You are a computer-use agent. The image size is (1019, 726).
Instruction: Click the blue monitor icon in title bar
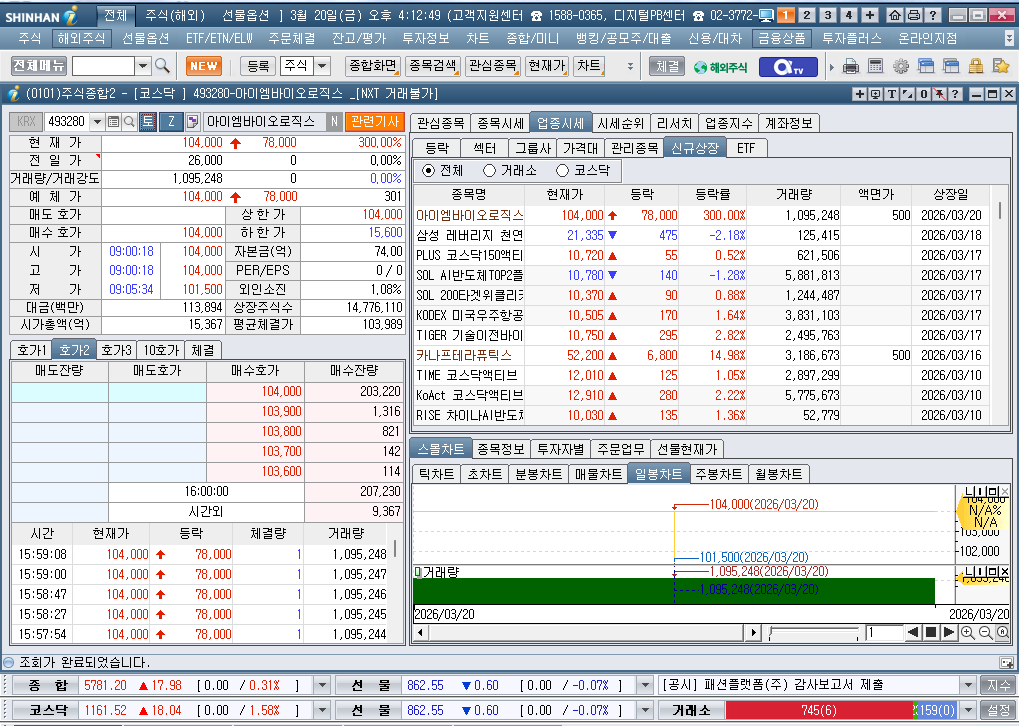click(766, 15)
